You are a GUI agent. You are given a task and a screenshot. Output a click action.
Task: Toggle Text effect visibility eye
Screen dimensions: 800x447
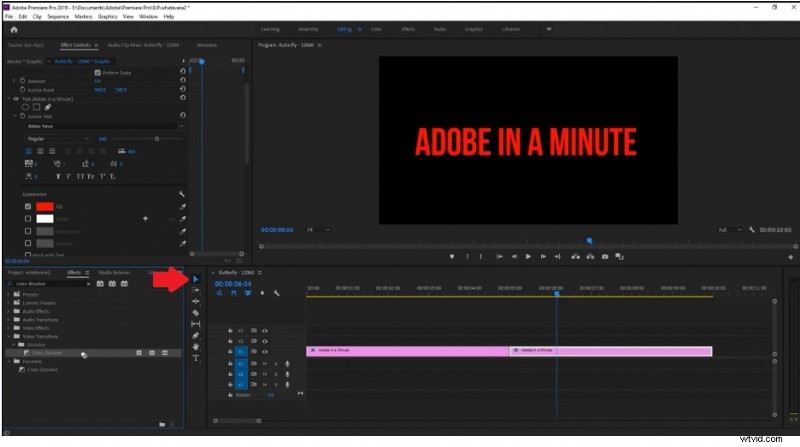16,98
